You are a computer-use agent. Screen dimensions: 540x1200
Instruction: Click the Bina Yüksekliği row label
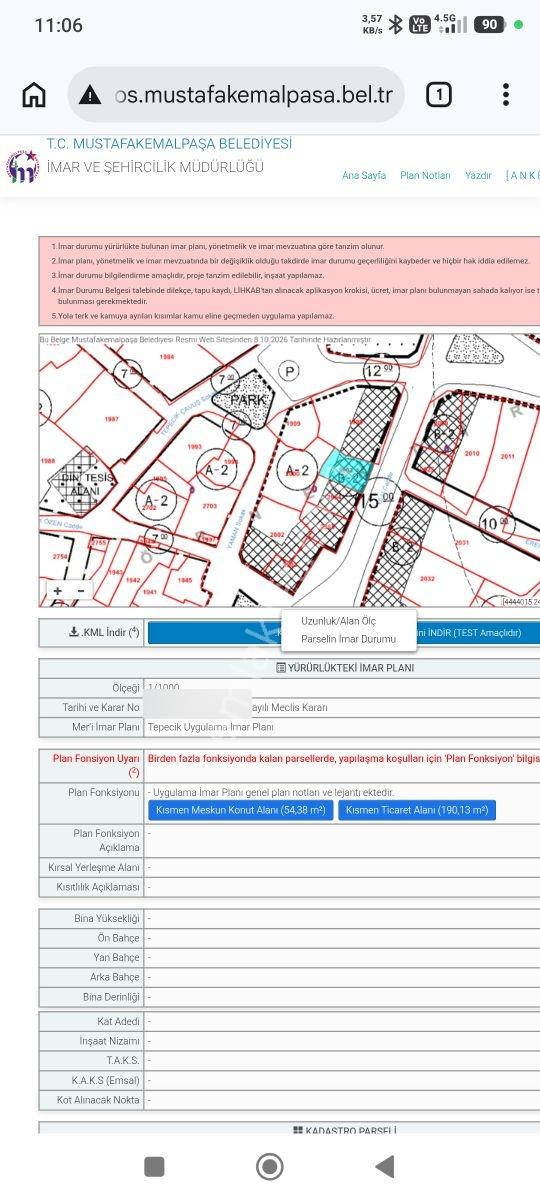(x=107, y=918)
